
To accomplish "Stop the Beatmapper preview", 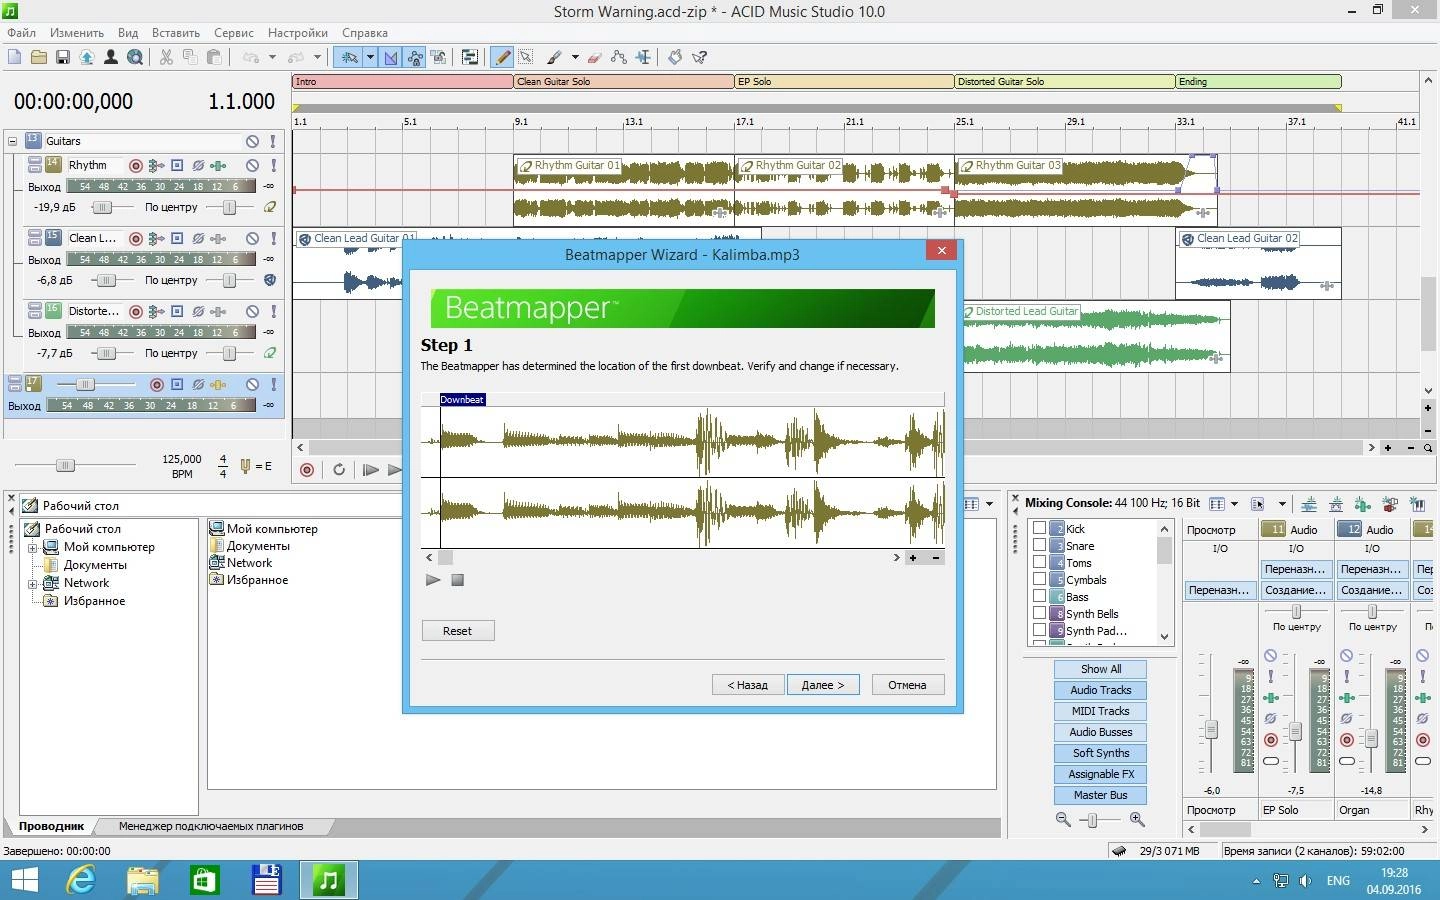I will click(457, 580).
